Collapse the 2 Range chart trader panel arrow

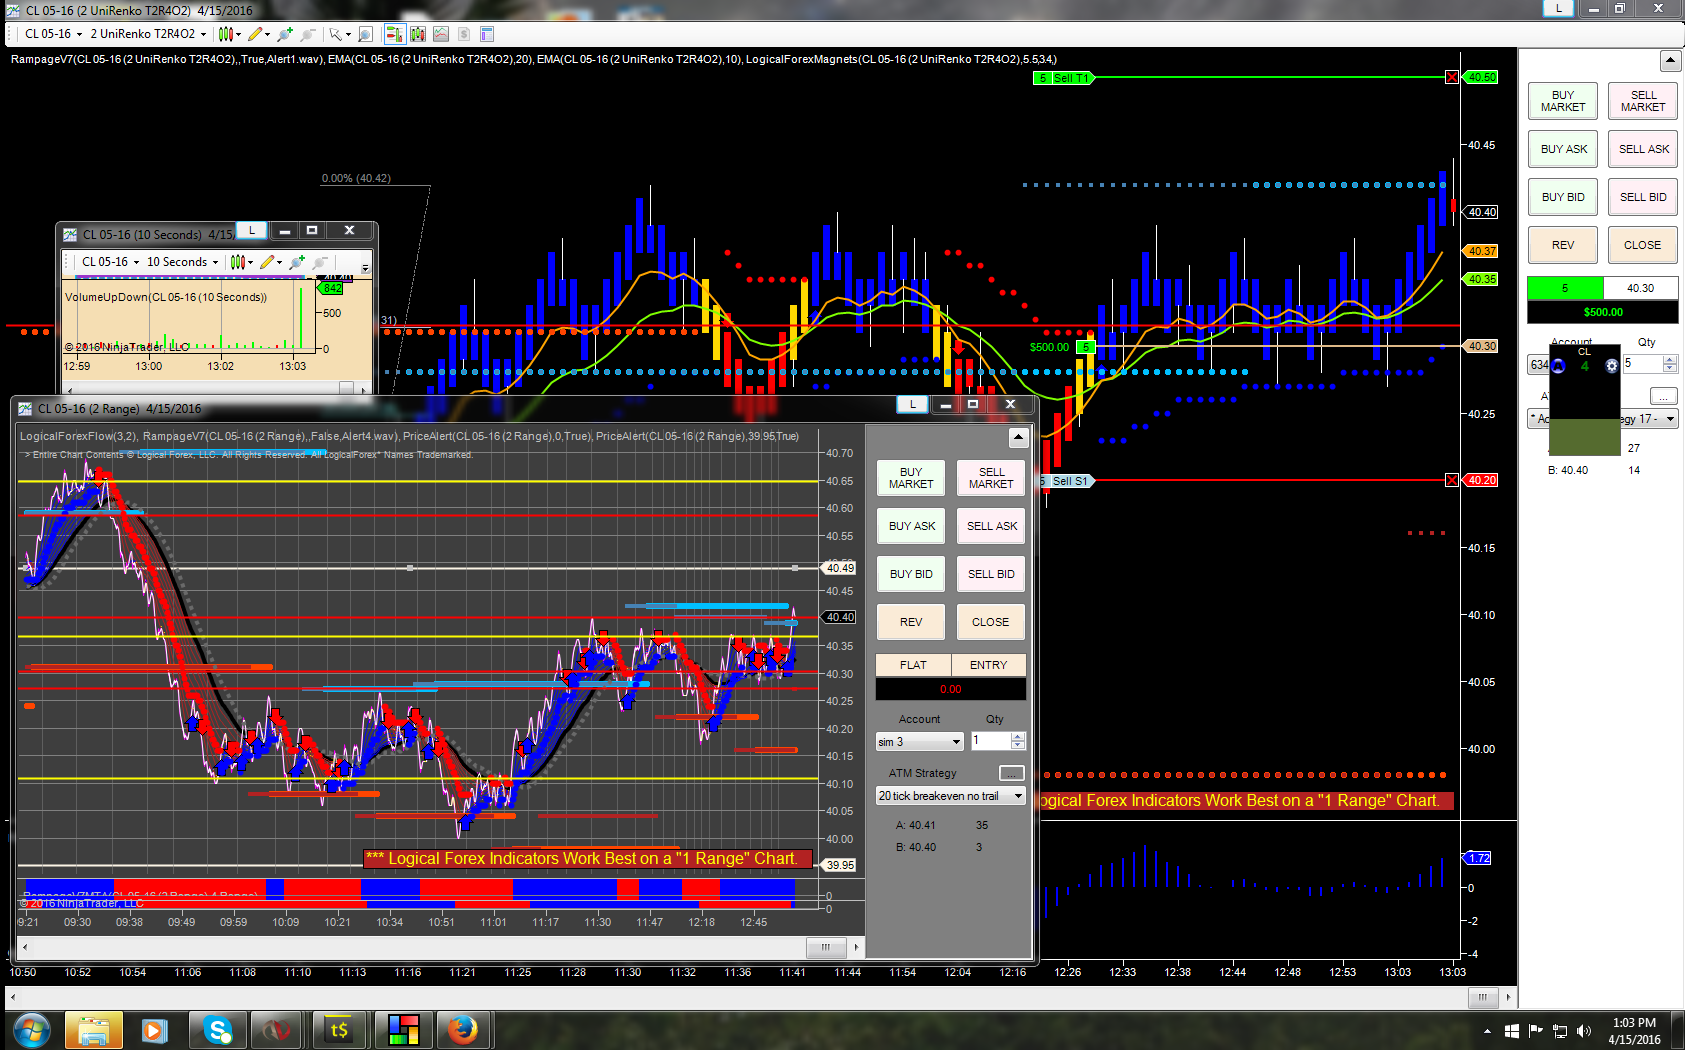point(1018,437)
